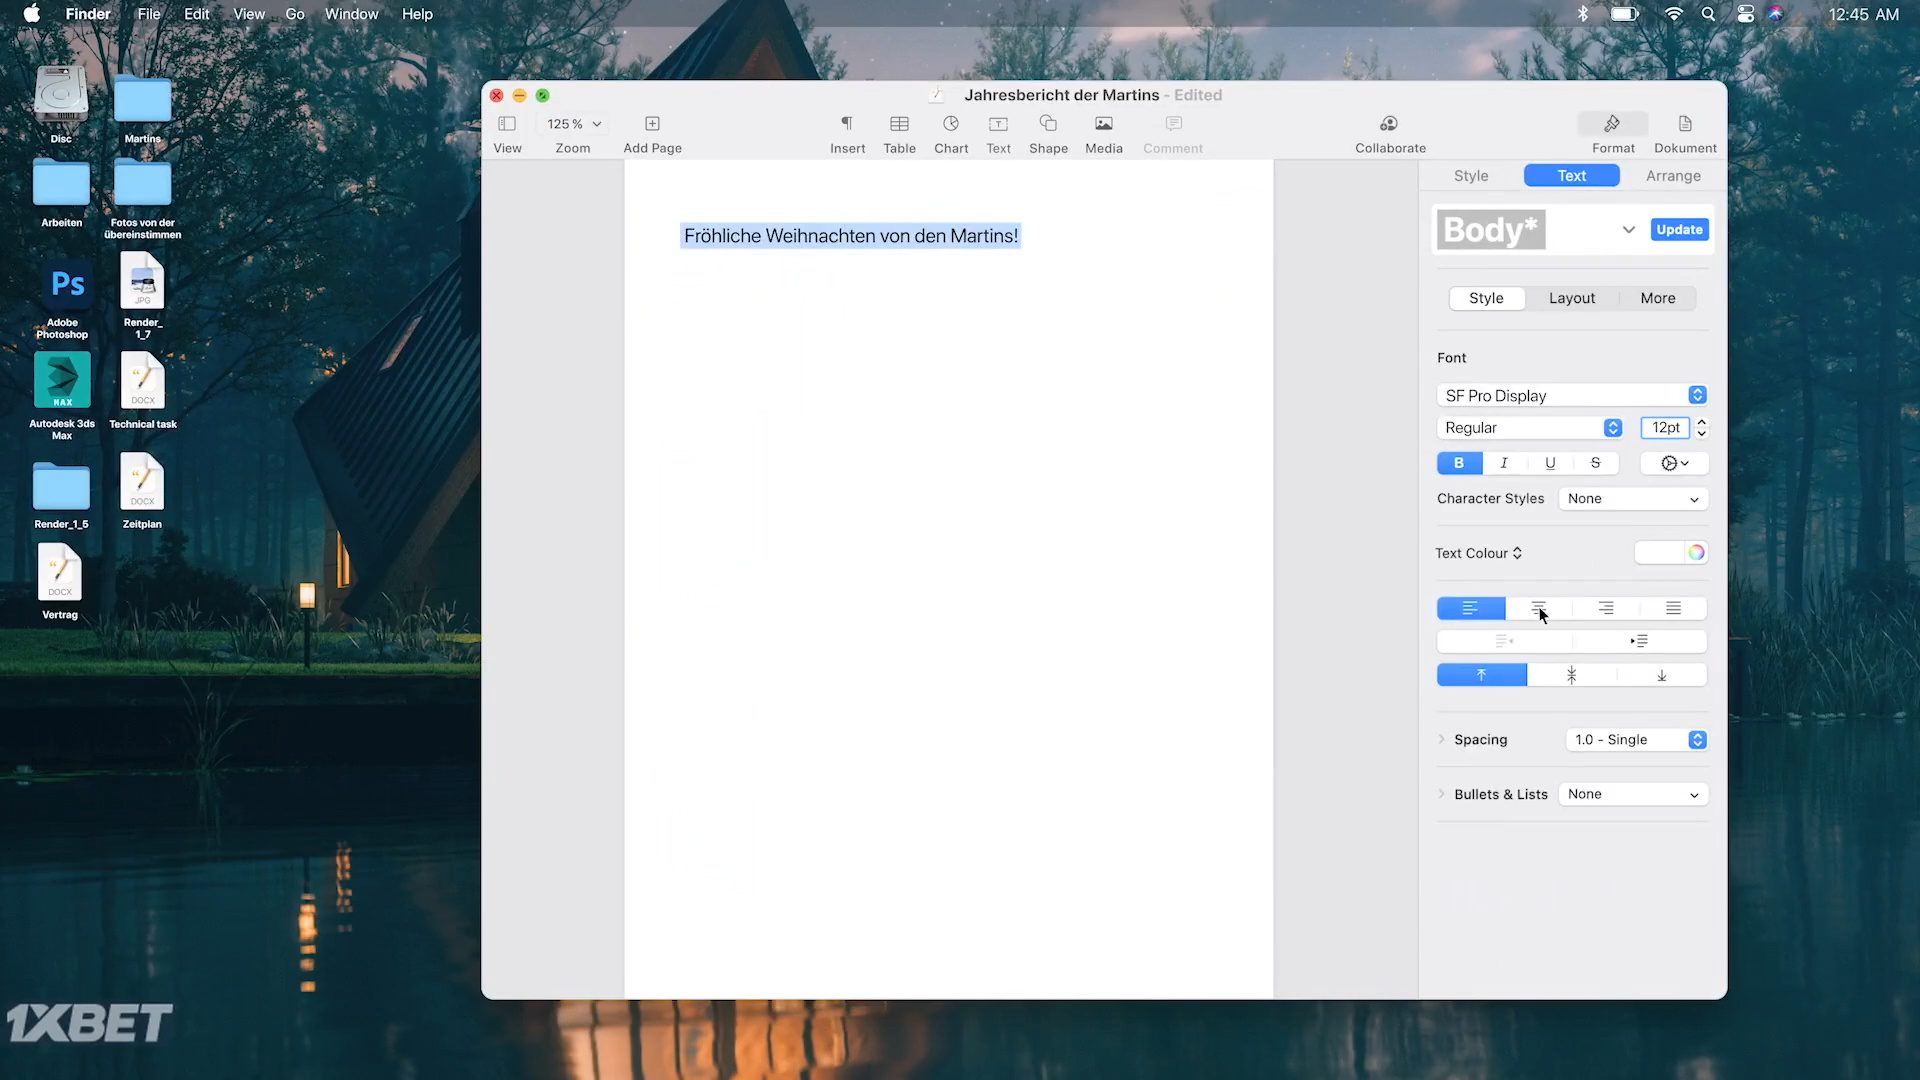Open the text colour wheel picker
The height and width of the screenshot is (1080, 1920).
point(1696,553)
